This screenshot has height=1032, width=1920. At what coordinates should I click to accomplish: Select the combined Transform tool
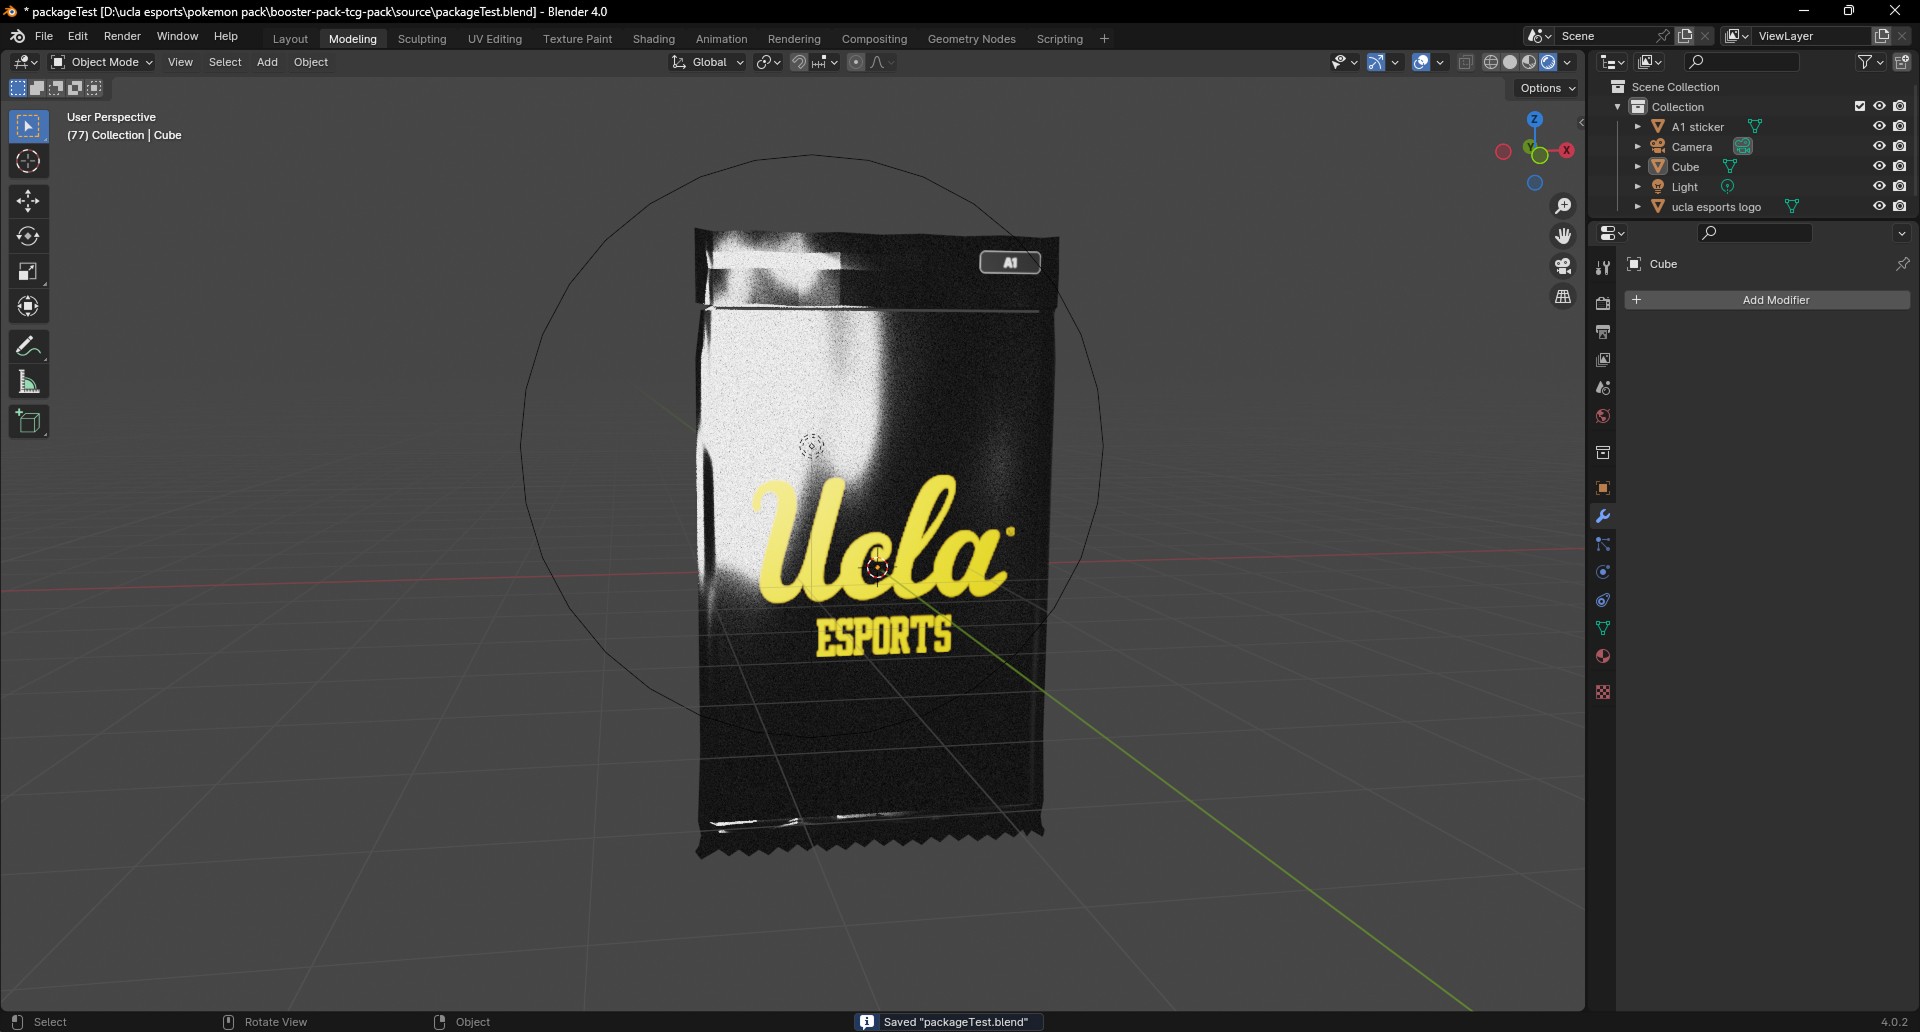coord(28,306)
